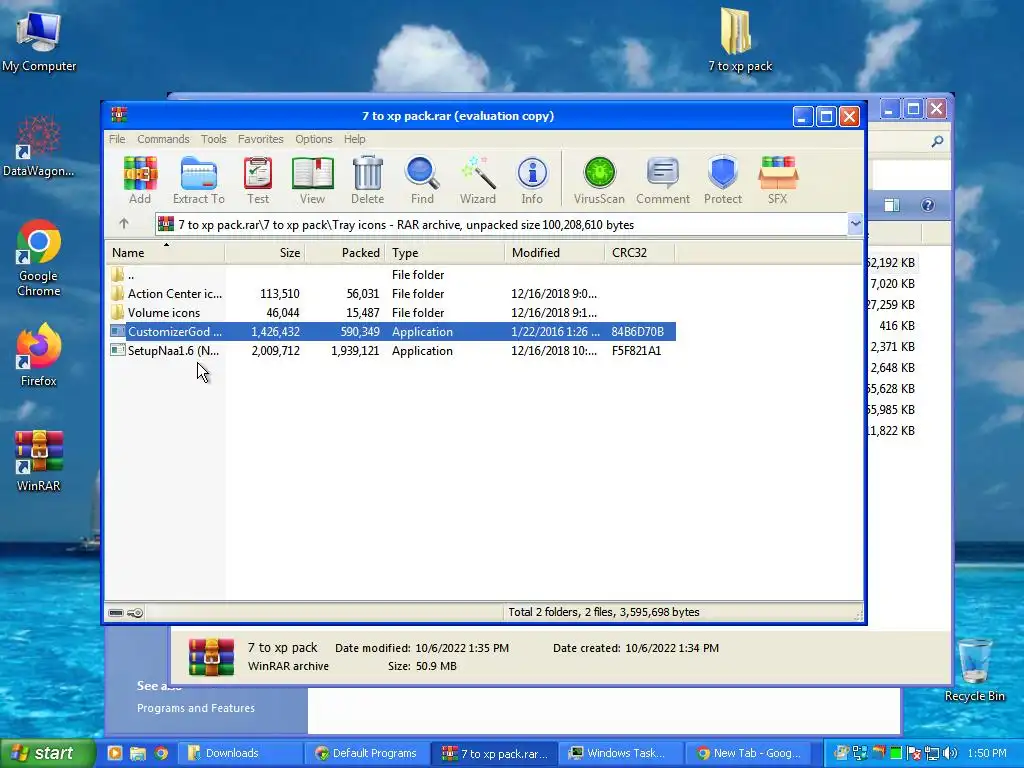Click the 7 to xp pack archive thumbnail in details pane

pyautogui.click(x=211, y=657)
